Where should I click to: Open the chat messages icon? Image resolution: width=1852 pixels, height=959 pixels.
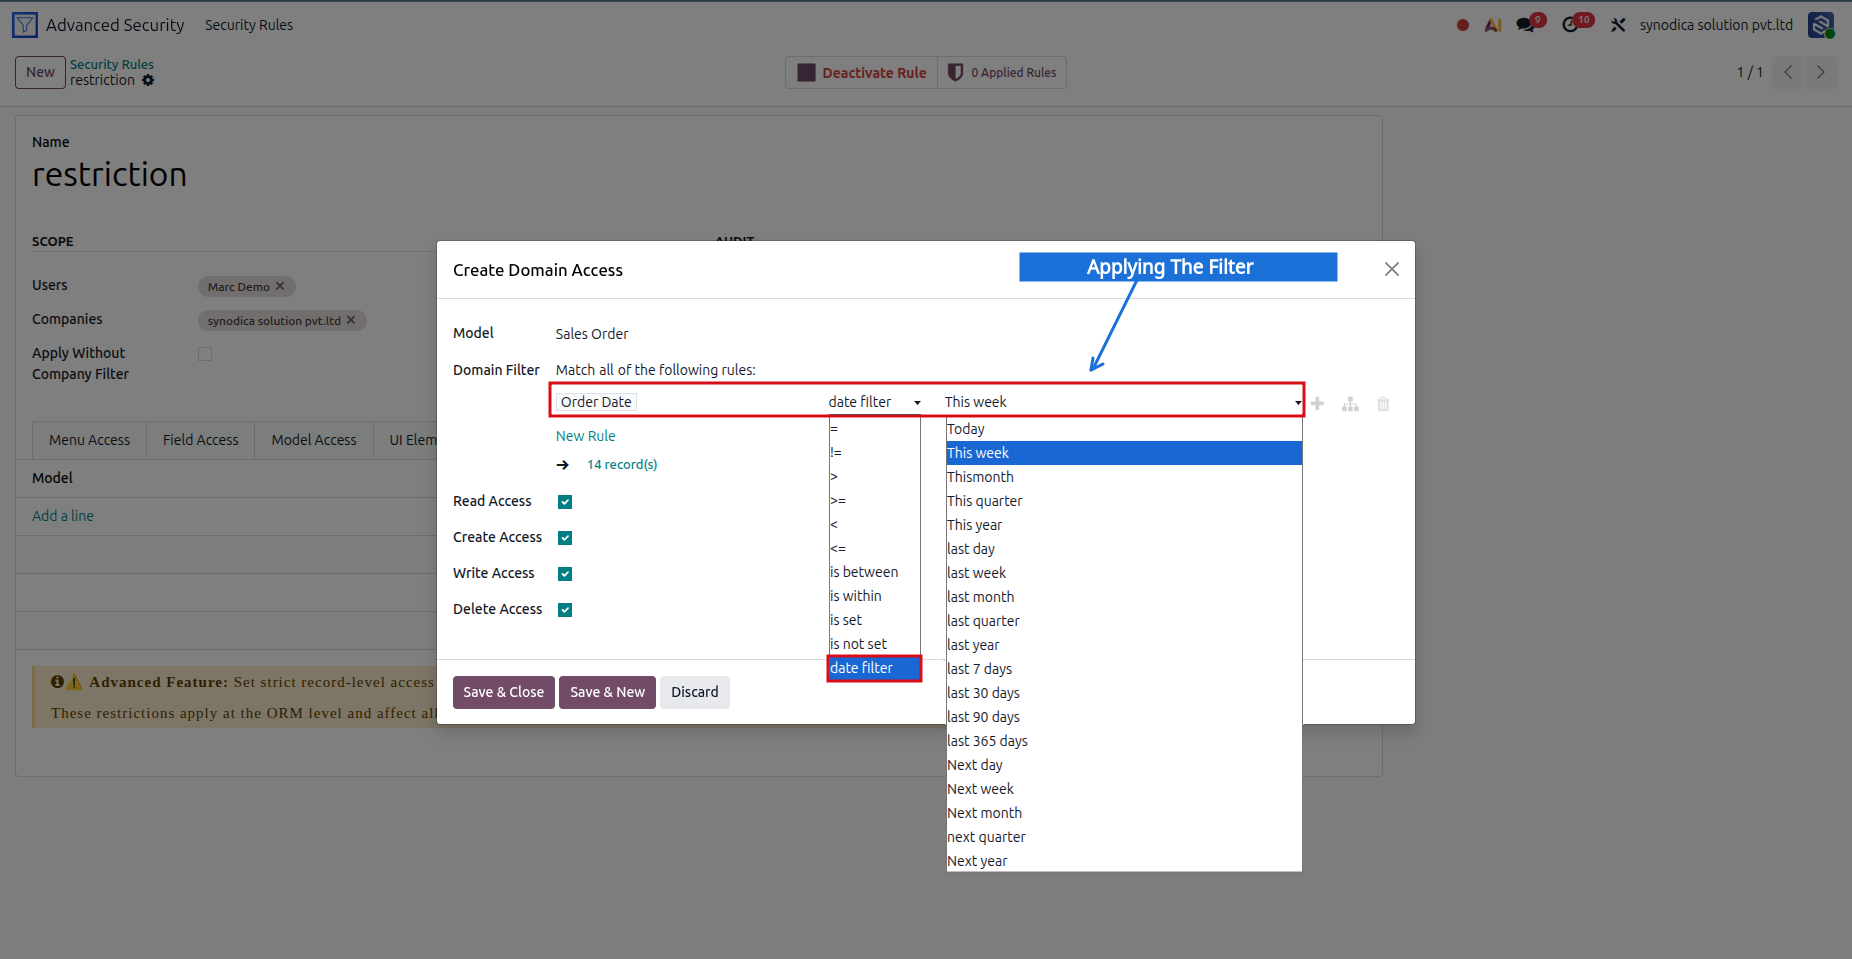coord(1526,25)
